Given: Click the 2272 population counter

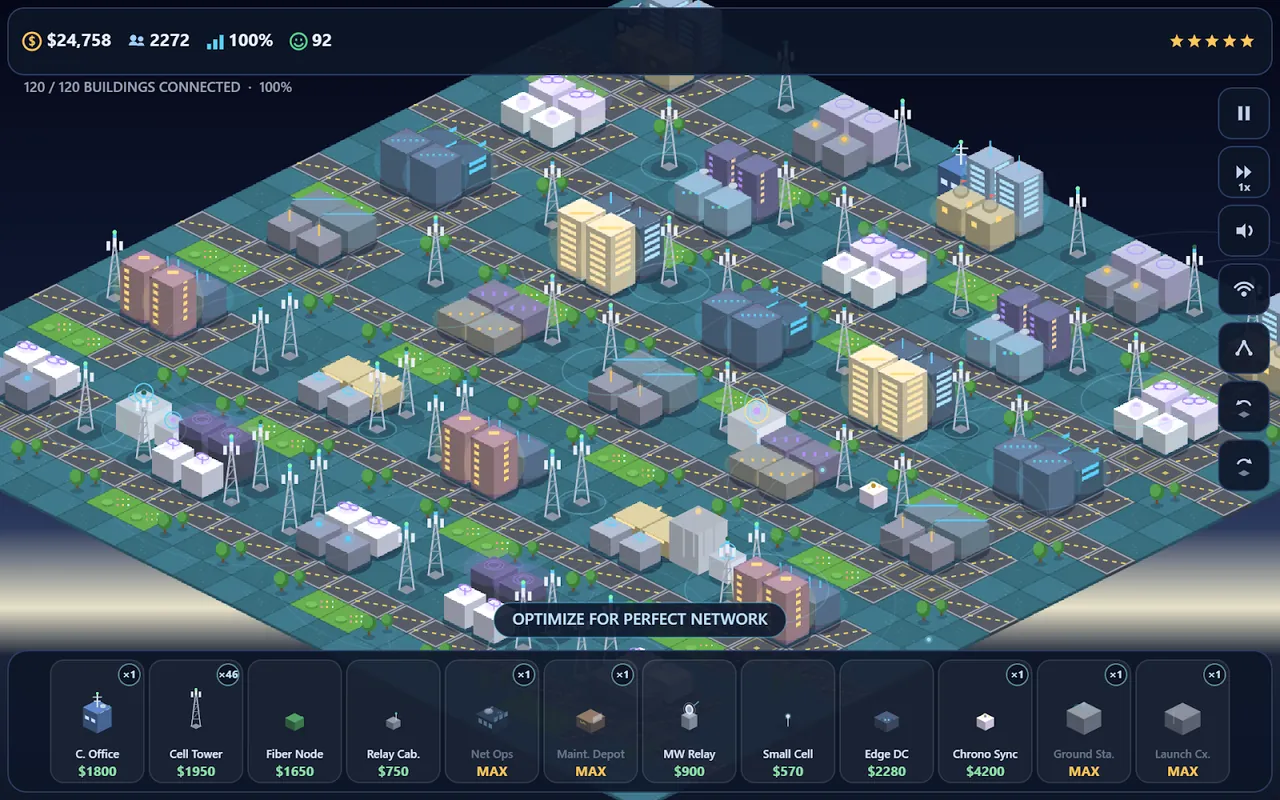Looking at the screenshot, I should (x=159, y=41).
